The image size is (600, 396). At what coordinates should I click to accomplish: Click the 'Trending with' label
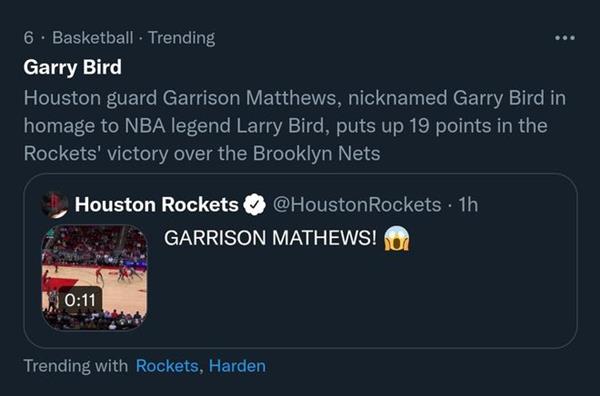(76, 366)
